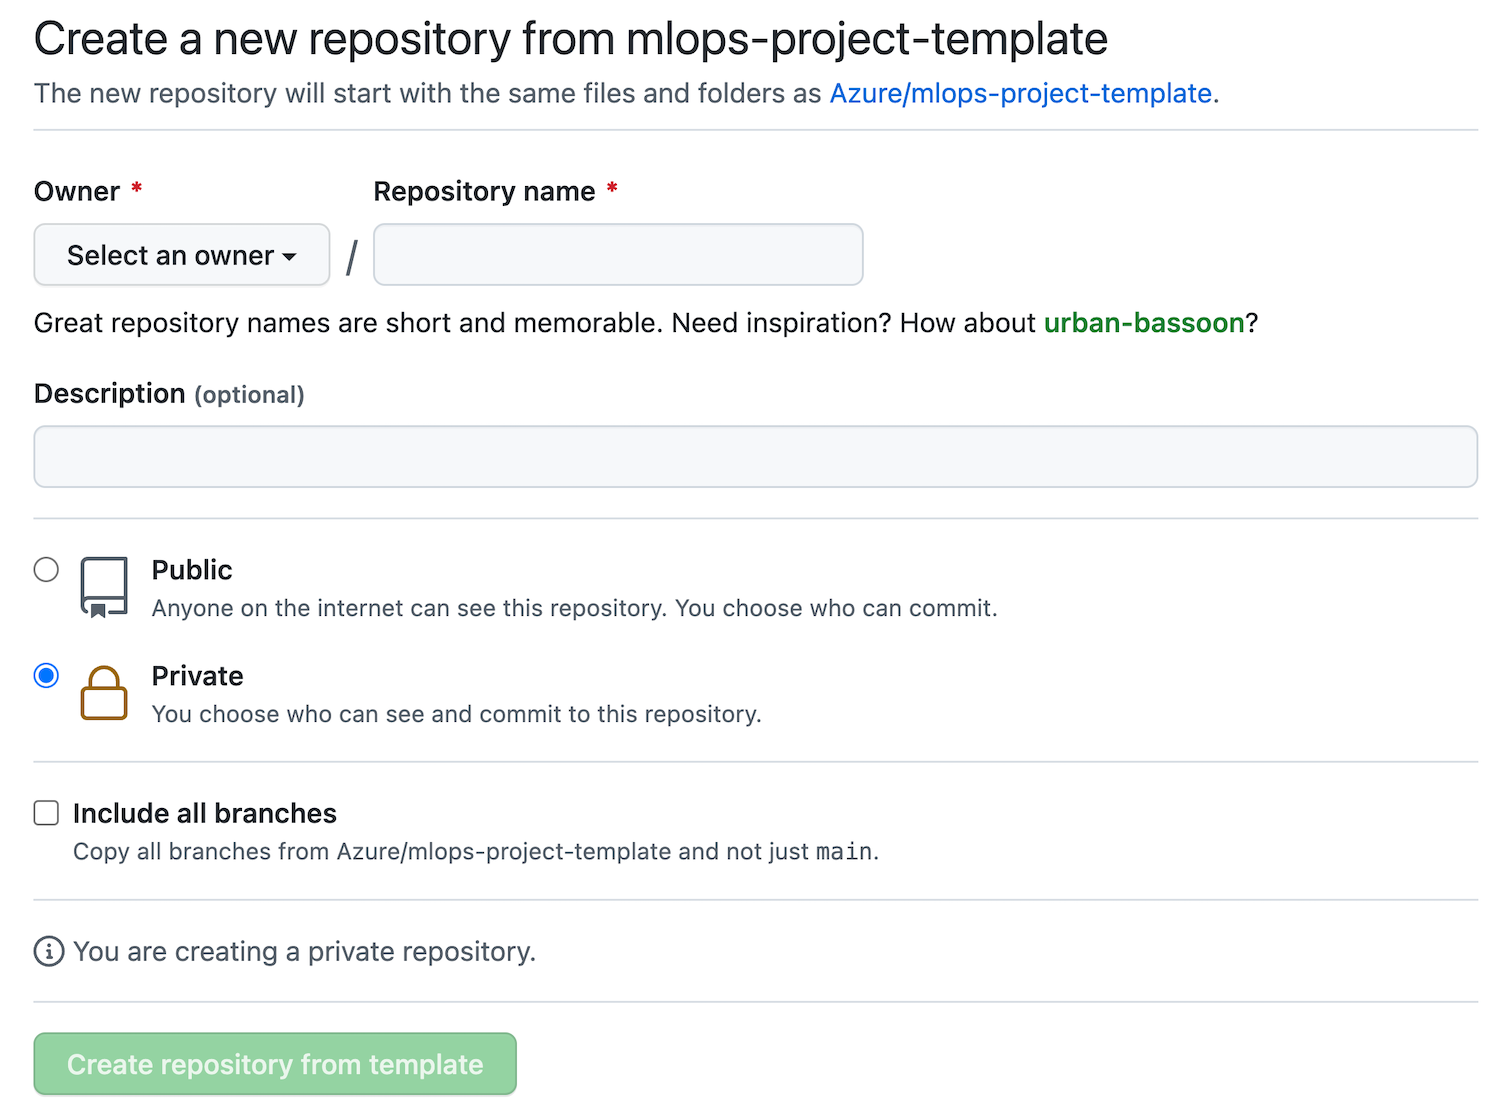Click into the Description text box

(x=756, y=457)
